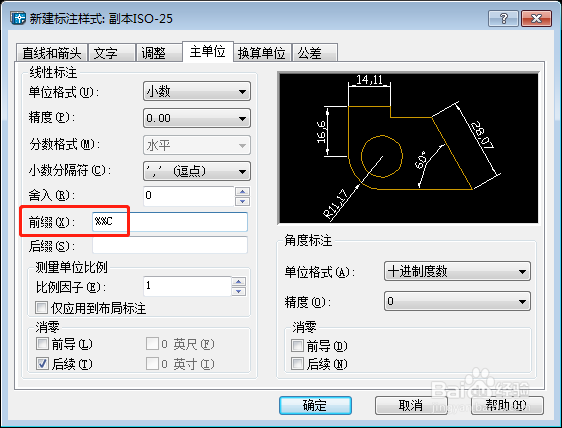Click the 前缀 input field containing %%C
The image size is (562, 428).
click(170, 222)
